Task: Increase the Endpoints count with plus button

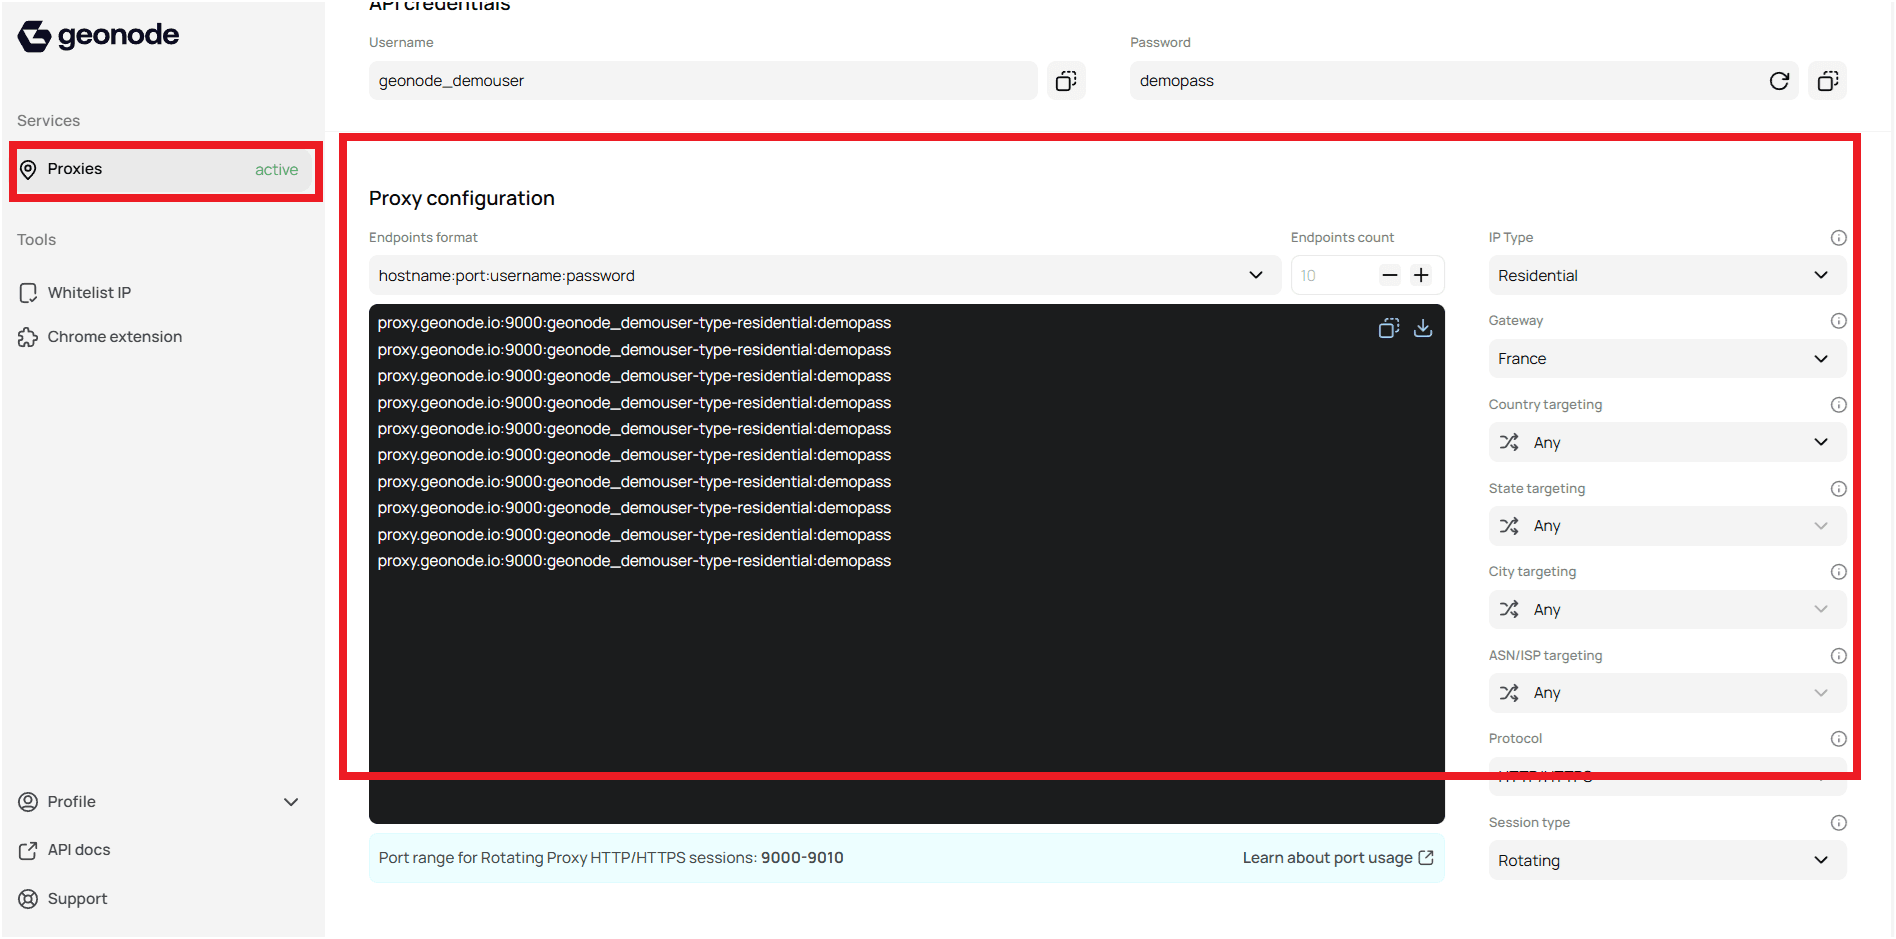Action: pyautogui.click(x=1421, y=275)
